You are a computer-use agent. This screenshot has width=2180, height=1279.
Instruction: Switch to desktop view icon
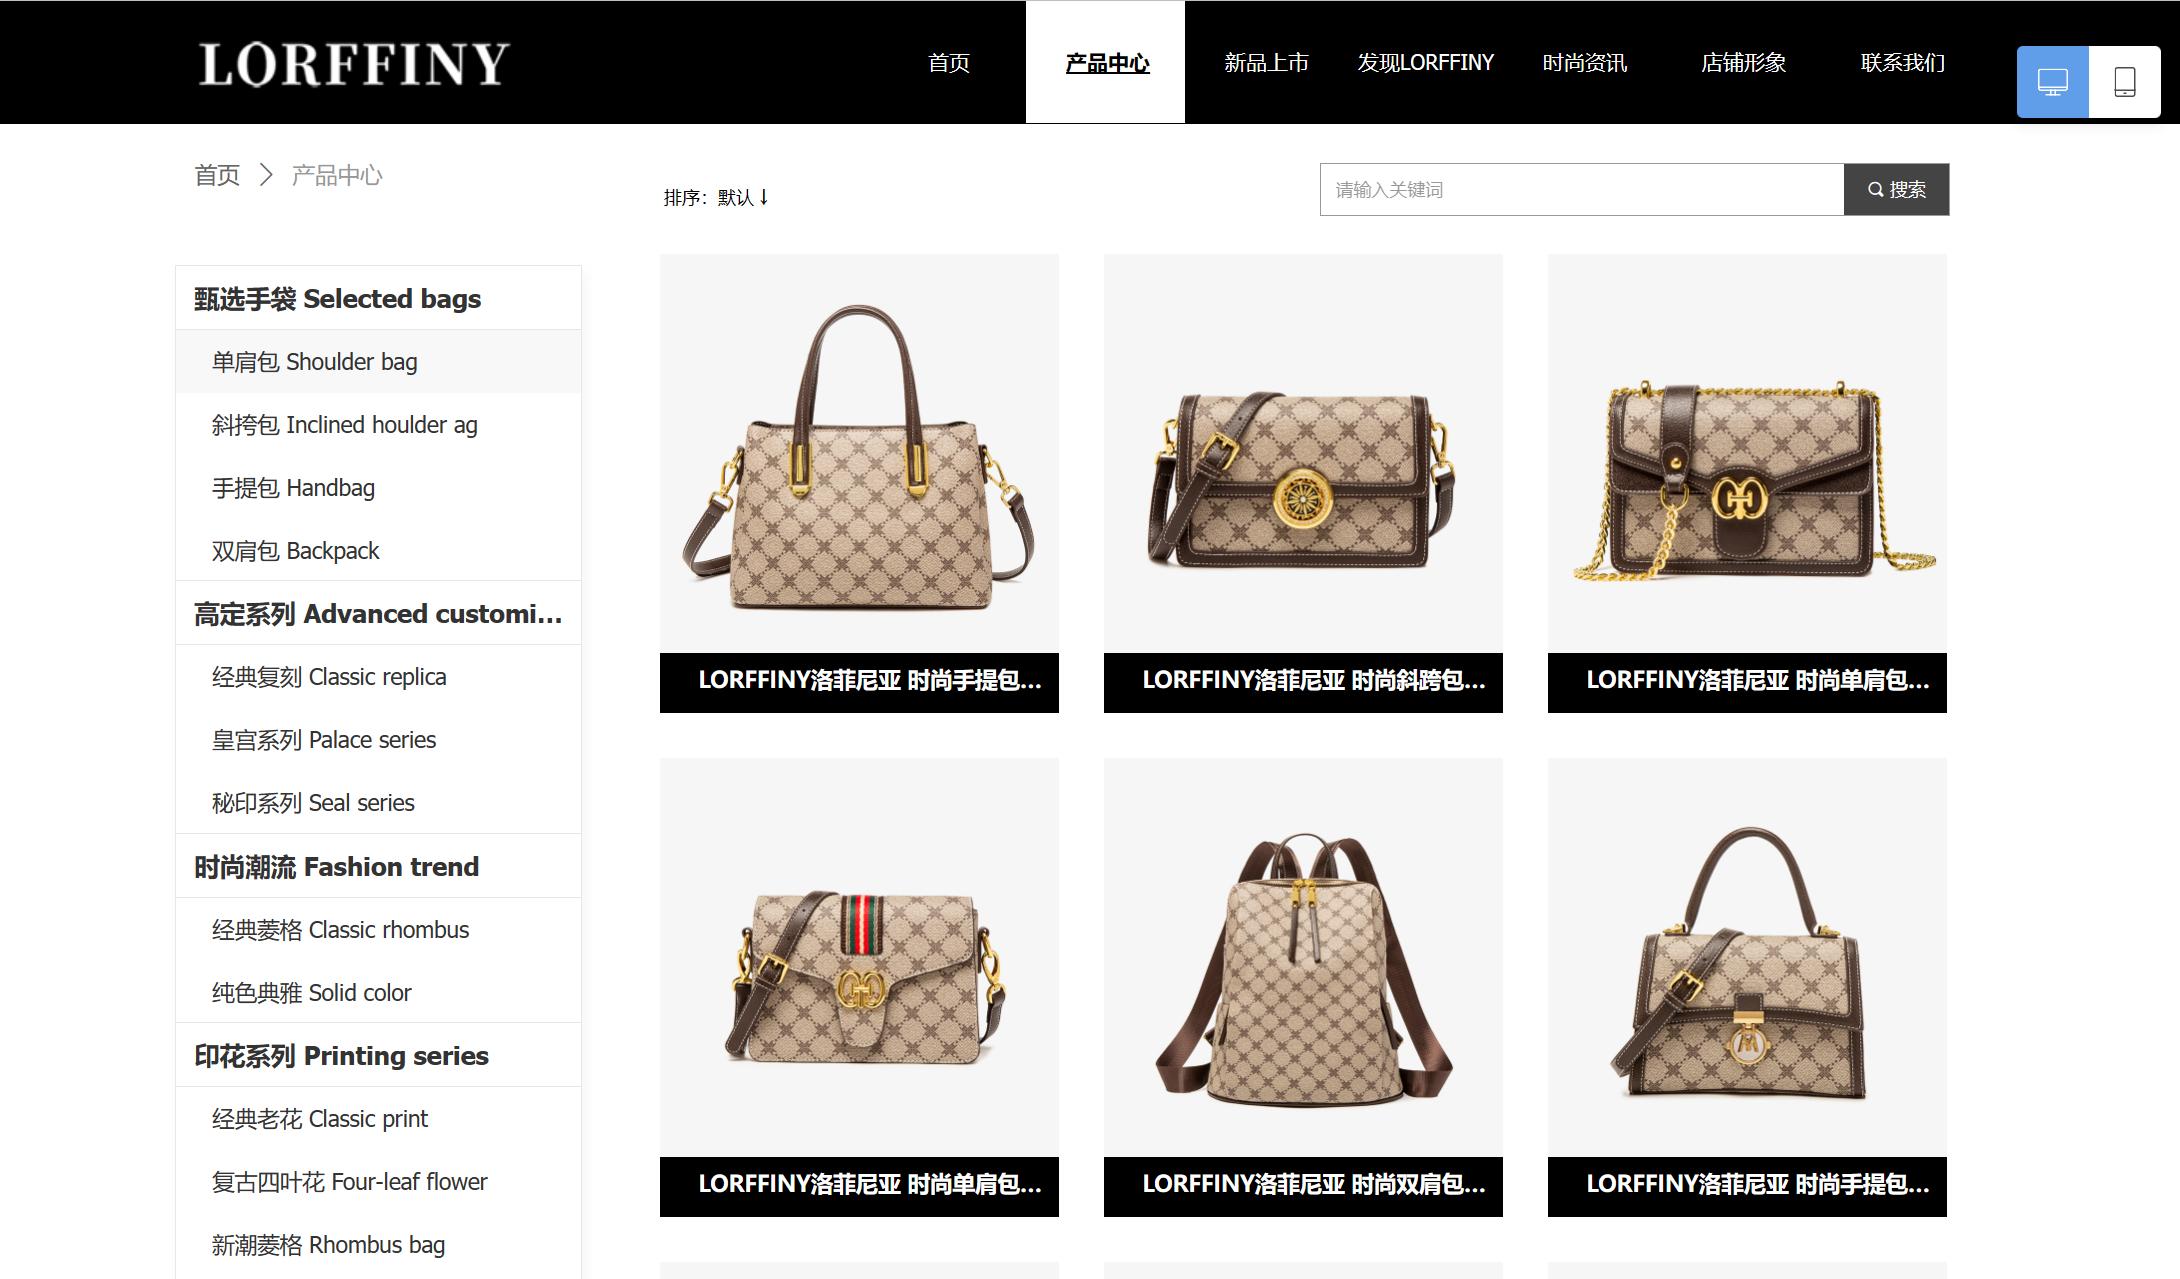click(2052, 82)
